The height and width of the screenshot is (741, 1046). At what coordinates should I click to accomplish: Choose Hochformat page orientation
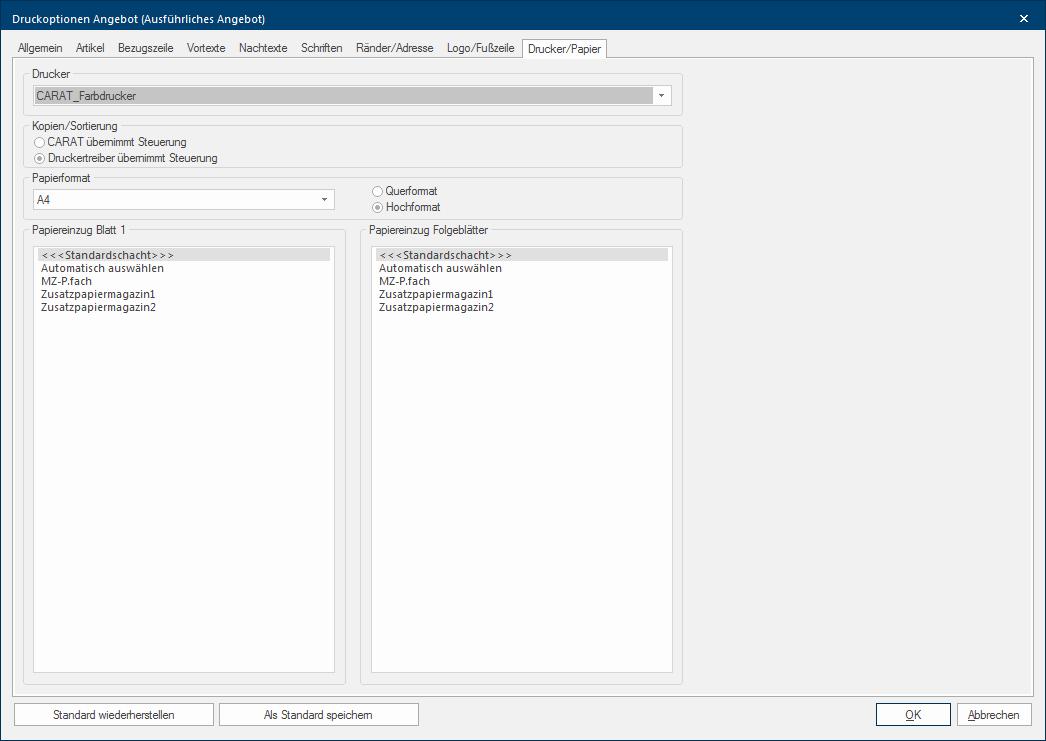(377, 207)
